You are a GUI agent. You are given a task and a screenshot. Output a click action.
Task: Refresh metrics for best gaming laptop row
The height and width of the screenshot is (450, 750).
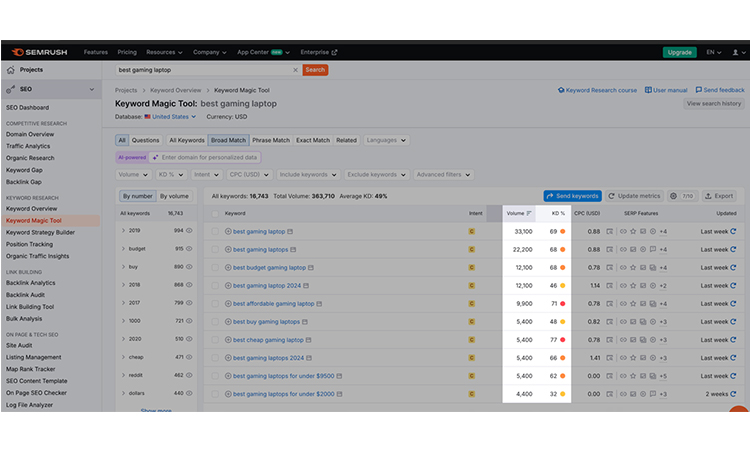point(733,231)
